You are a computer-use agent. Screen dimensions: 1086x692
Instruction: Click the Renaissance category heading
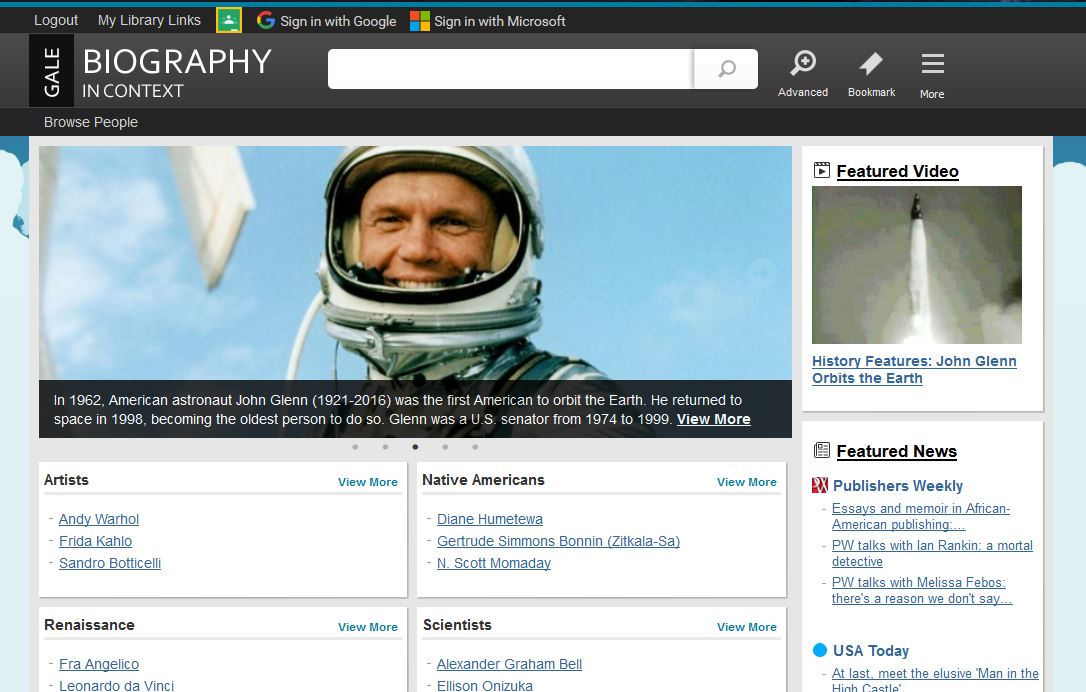pos(89,625)
